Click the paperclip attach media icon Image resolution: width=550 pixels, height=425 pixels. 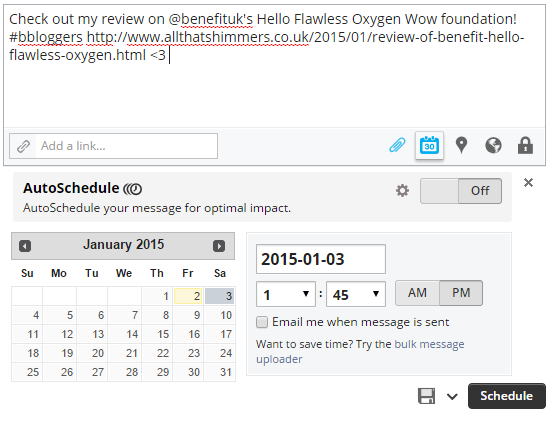(x=397, y=145)
